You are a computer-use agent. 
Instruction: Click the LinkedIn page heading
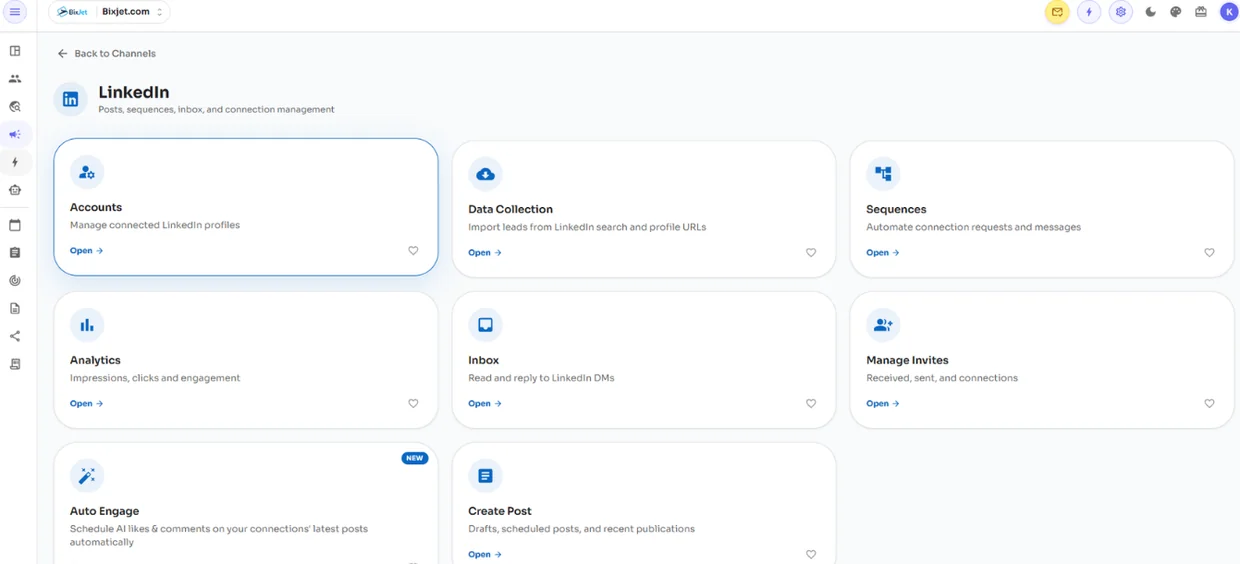tap(134, 92)
